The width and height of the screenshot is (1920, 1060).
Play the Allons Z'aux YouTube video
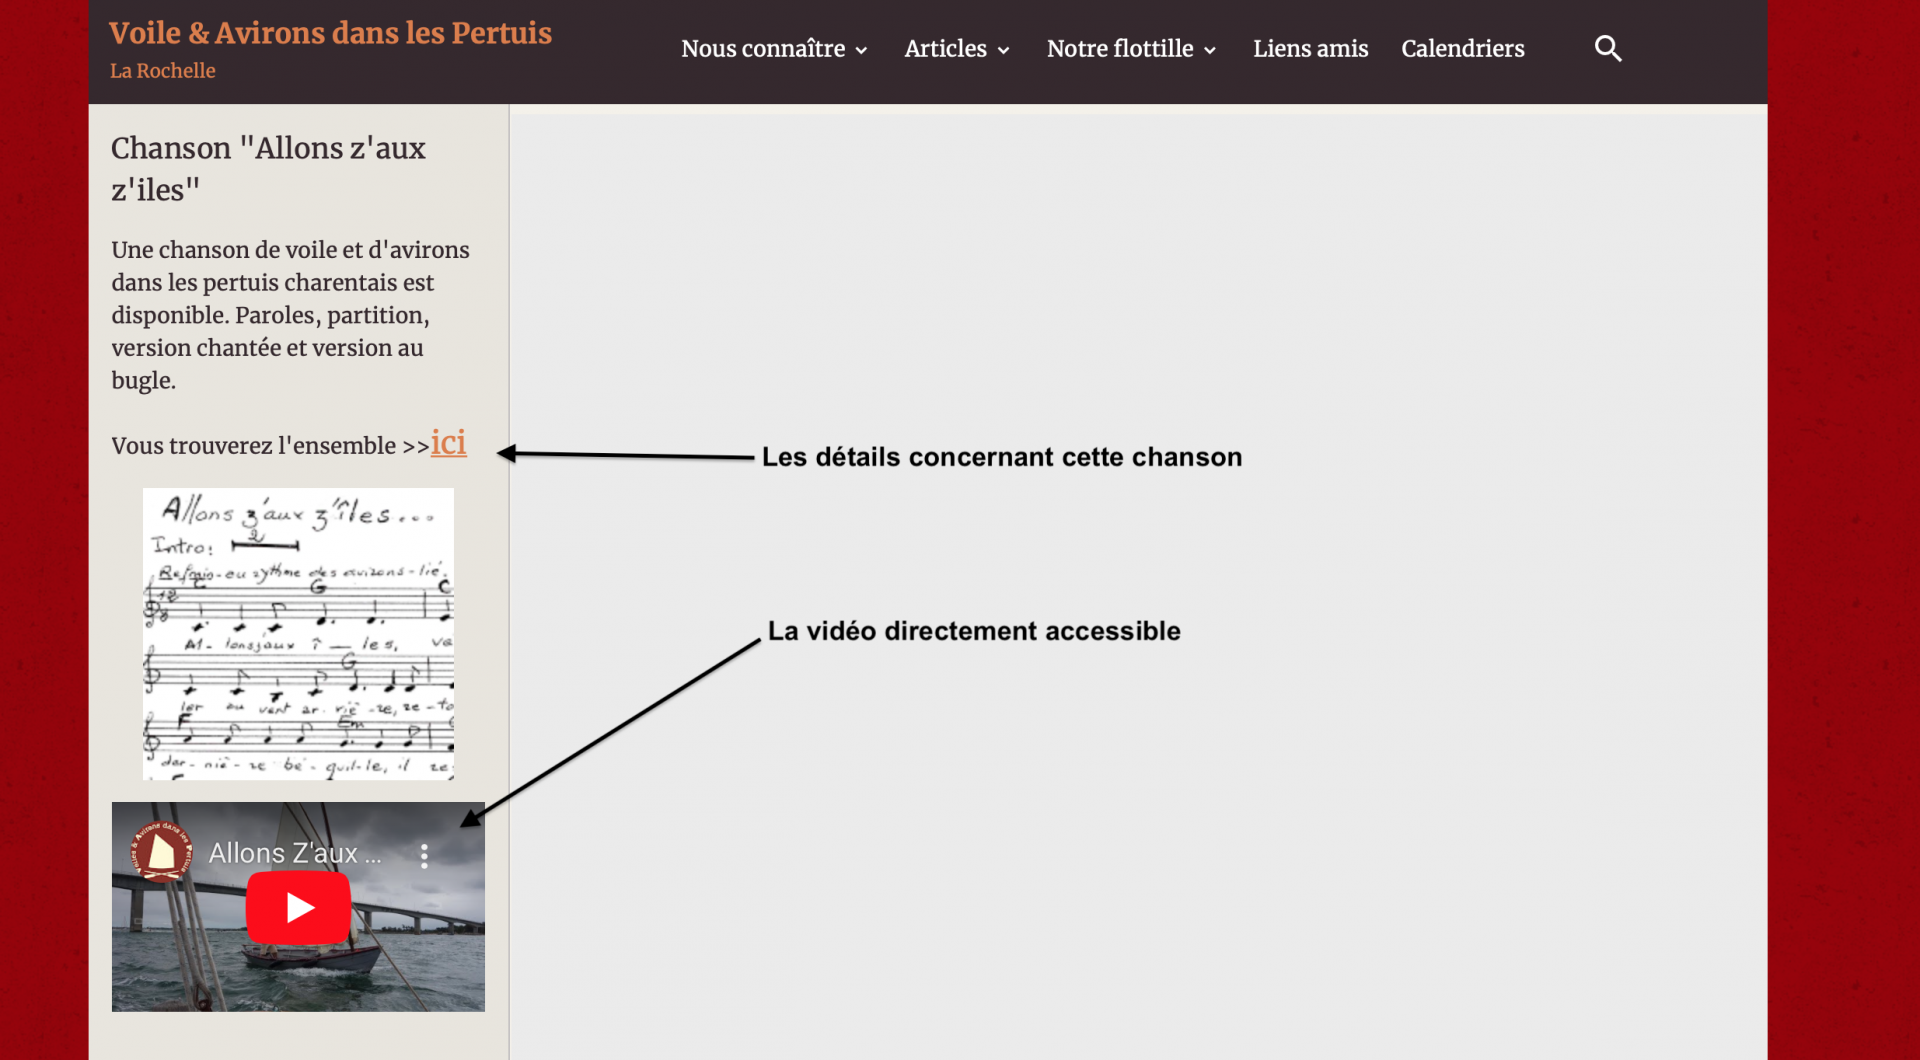pos(298,907)
